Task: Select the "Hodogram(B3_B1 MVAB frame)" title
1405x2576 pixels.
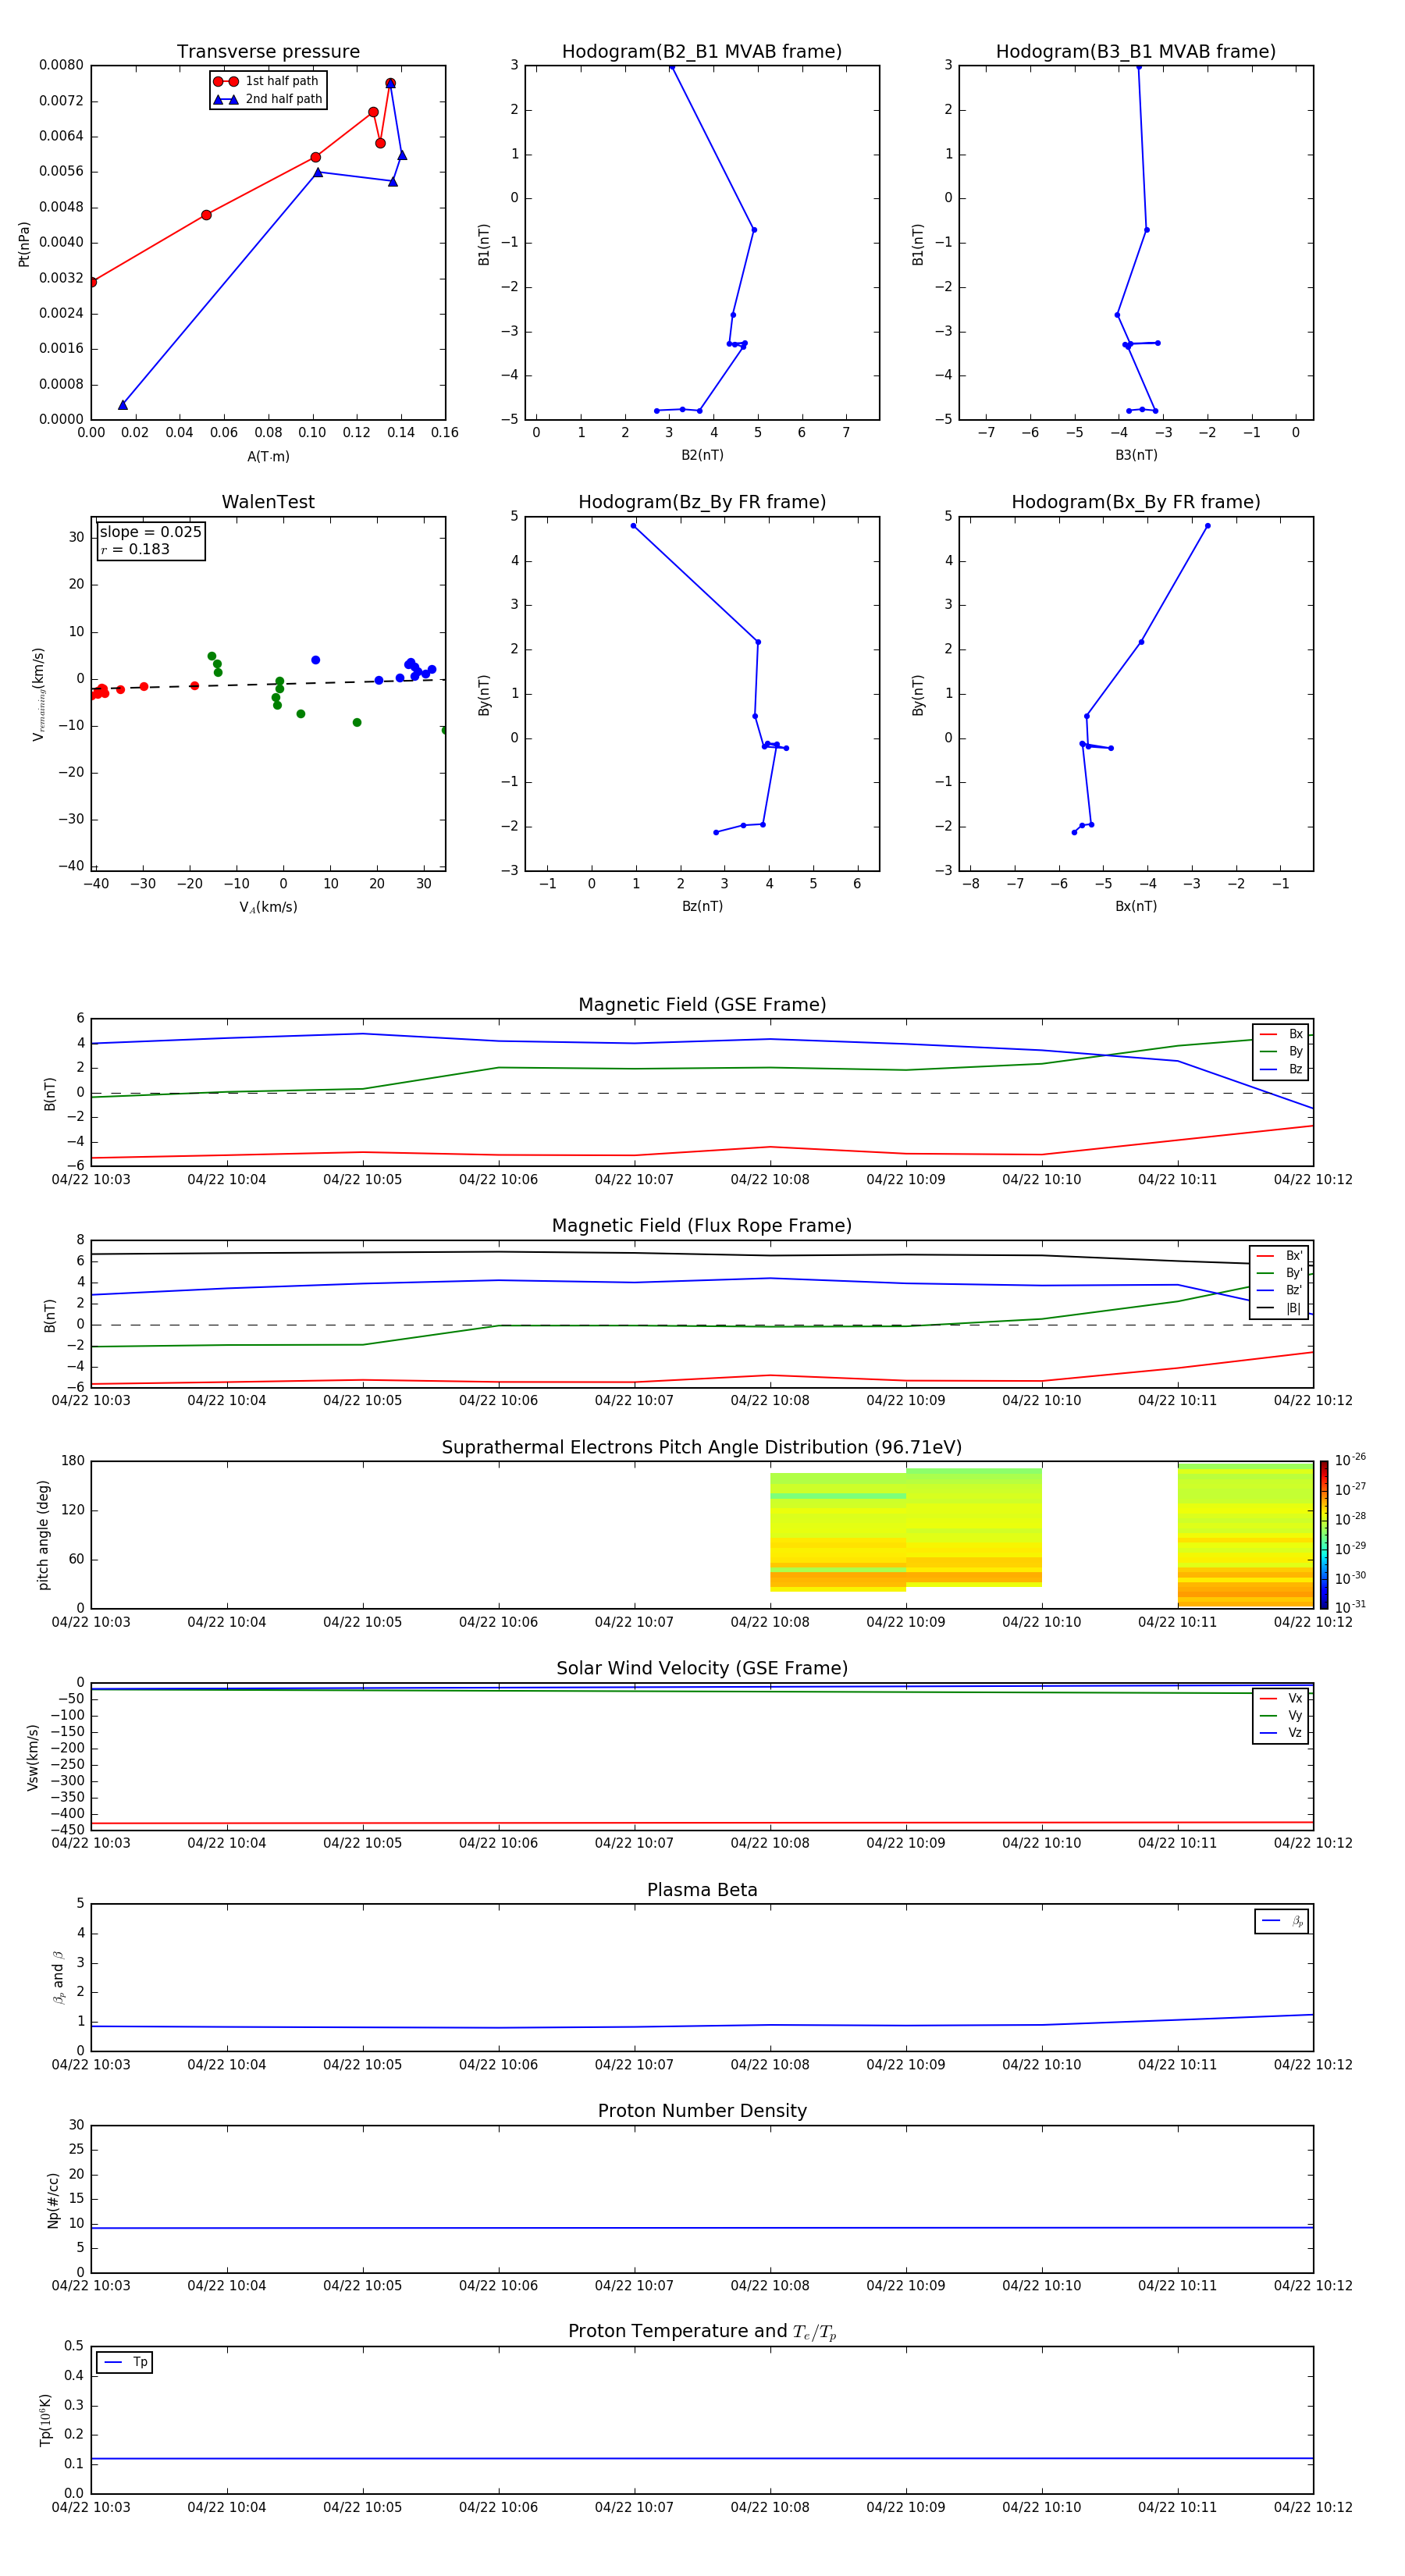Action: (x=1136, y=52)
